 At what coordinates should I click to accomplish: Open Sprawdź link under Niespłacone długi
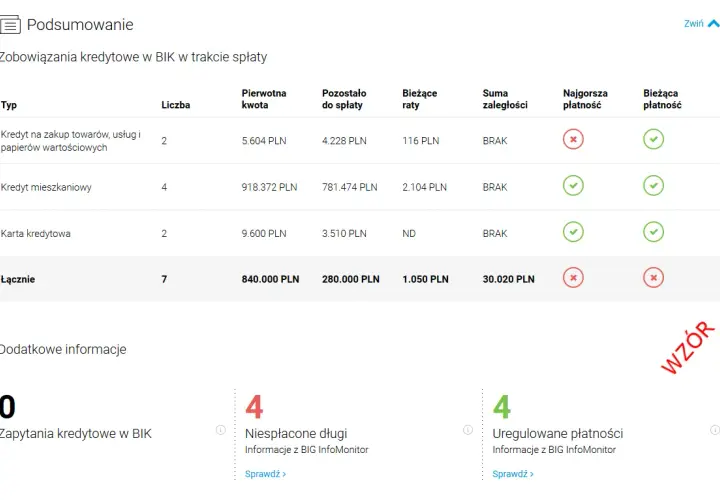pyautogui.click(x=265, y=474)
